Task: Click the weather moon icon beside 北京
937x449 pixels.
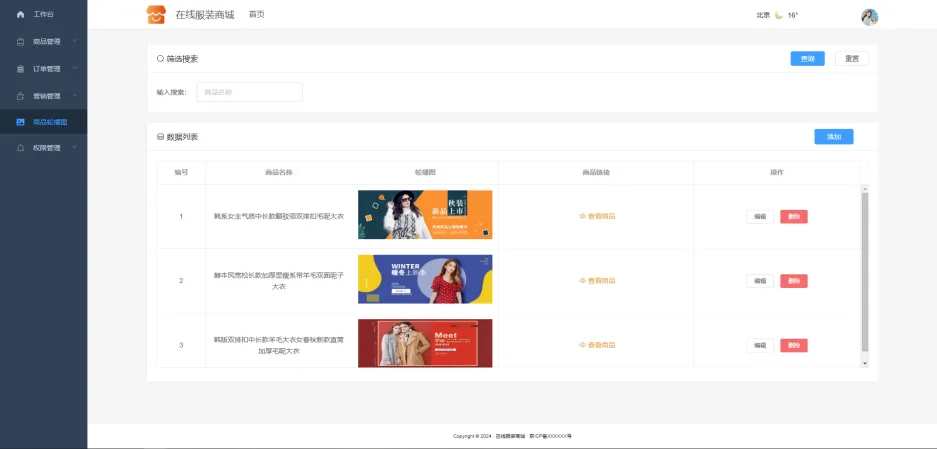Action: 779,15
